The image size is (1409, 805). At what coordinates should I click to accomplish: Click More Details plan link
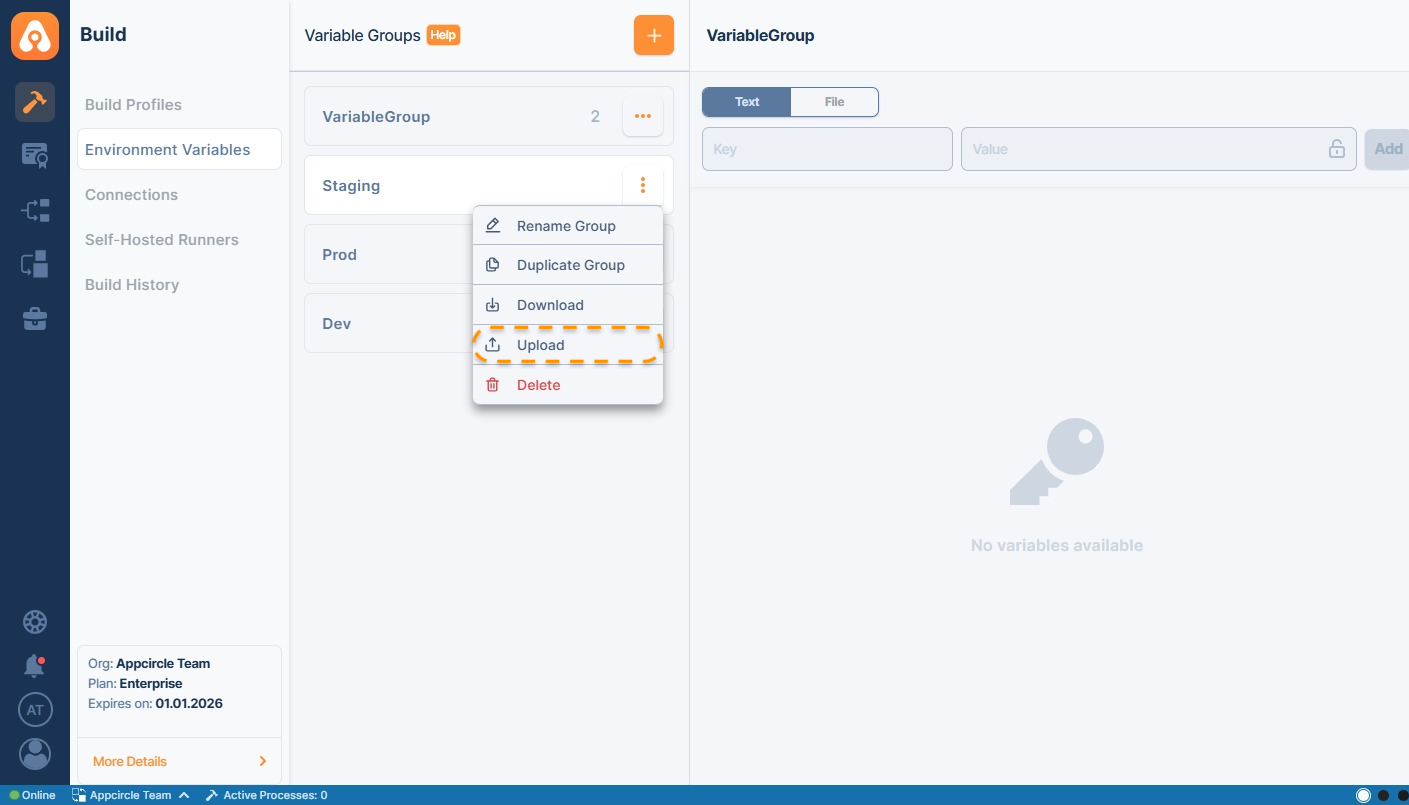[130, 761]
